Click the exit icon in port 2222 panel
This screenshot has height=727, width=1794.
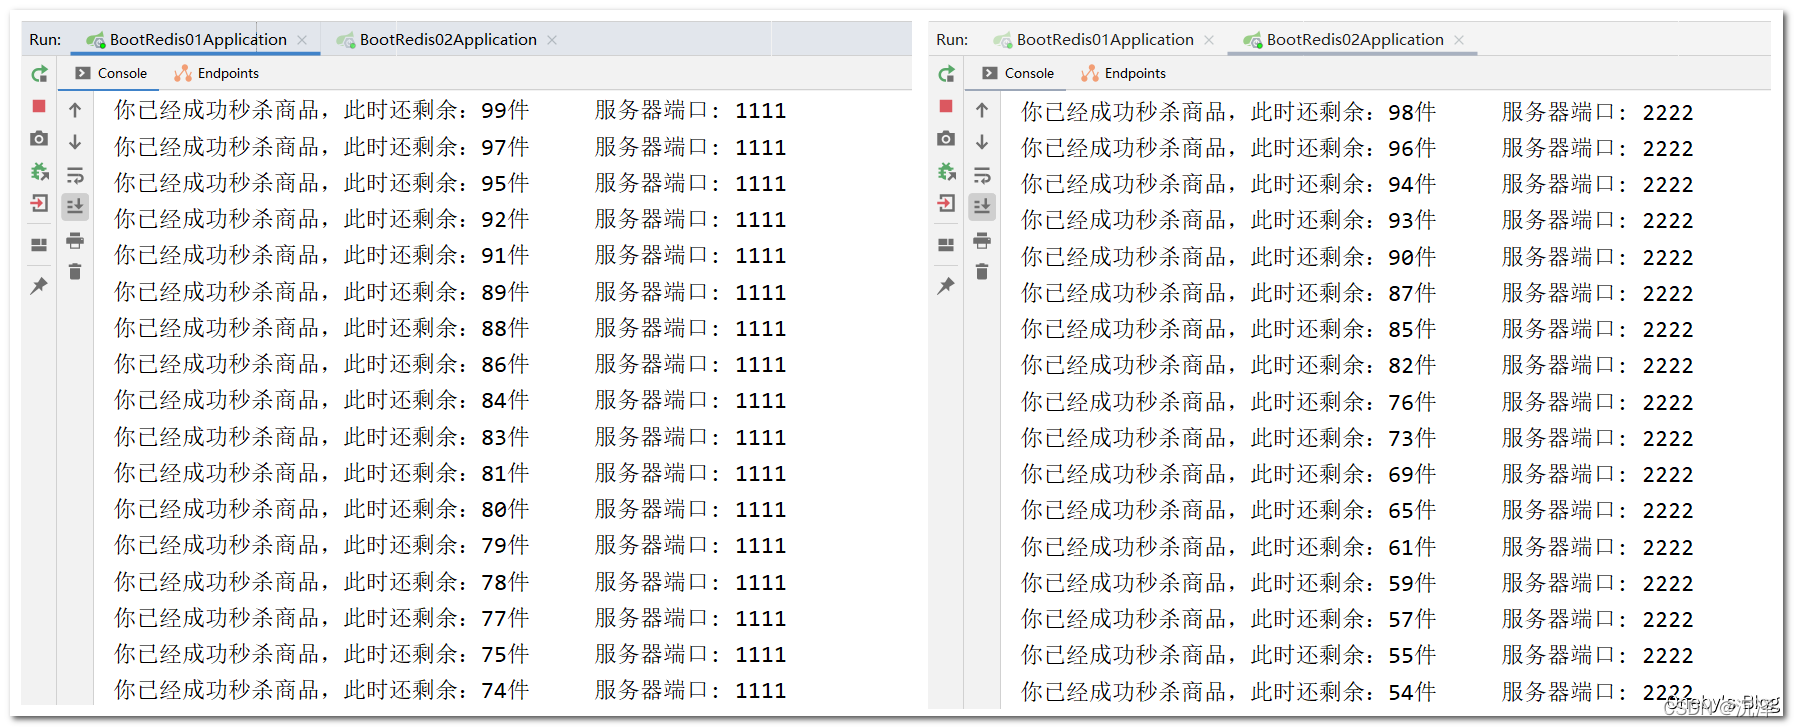pyautogui.click(x=946, y=204)
